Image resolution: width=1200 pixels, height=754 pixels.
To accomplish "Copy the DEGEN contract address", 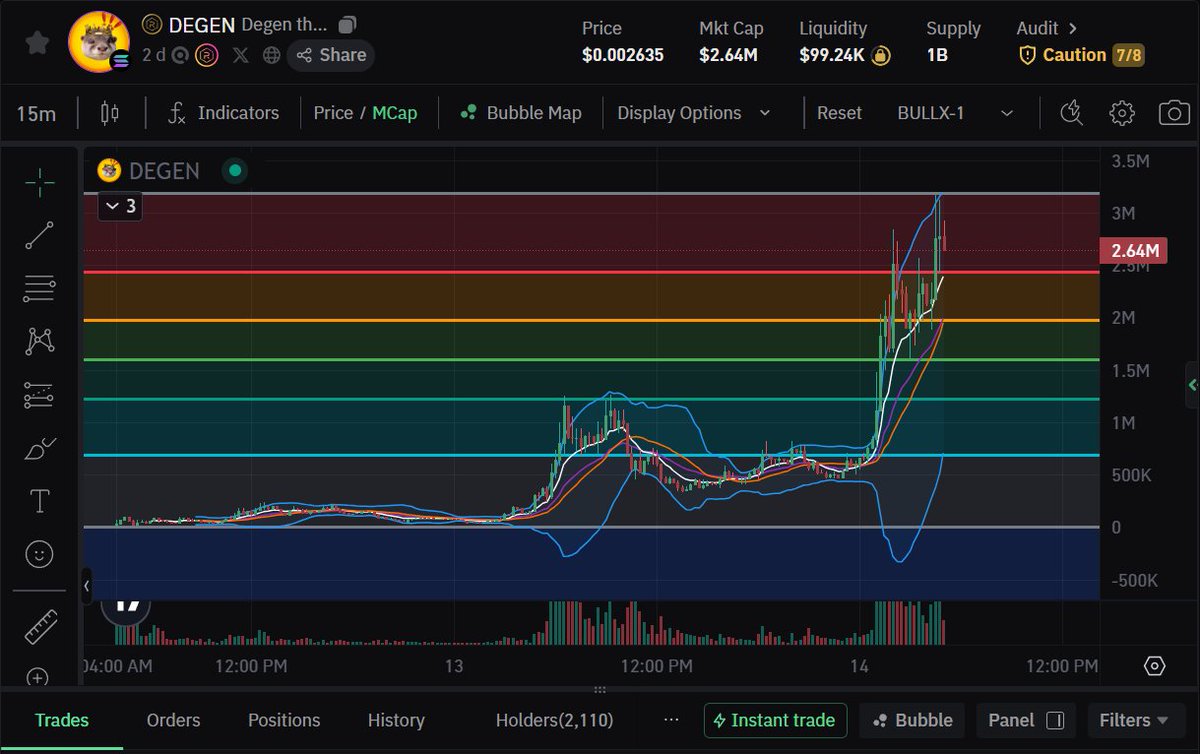I will click(x=347, y=24).
